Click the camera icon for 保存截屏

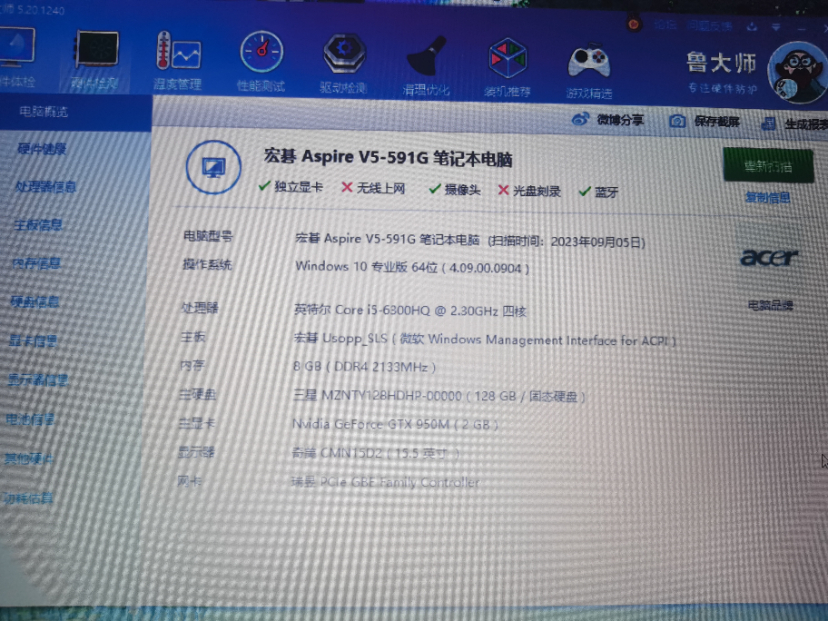click(x=678, y=121)
